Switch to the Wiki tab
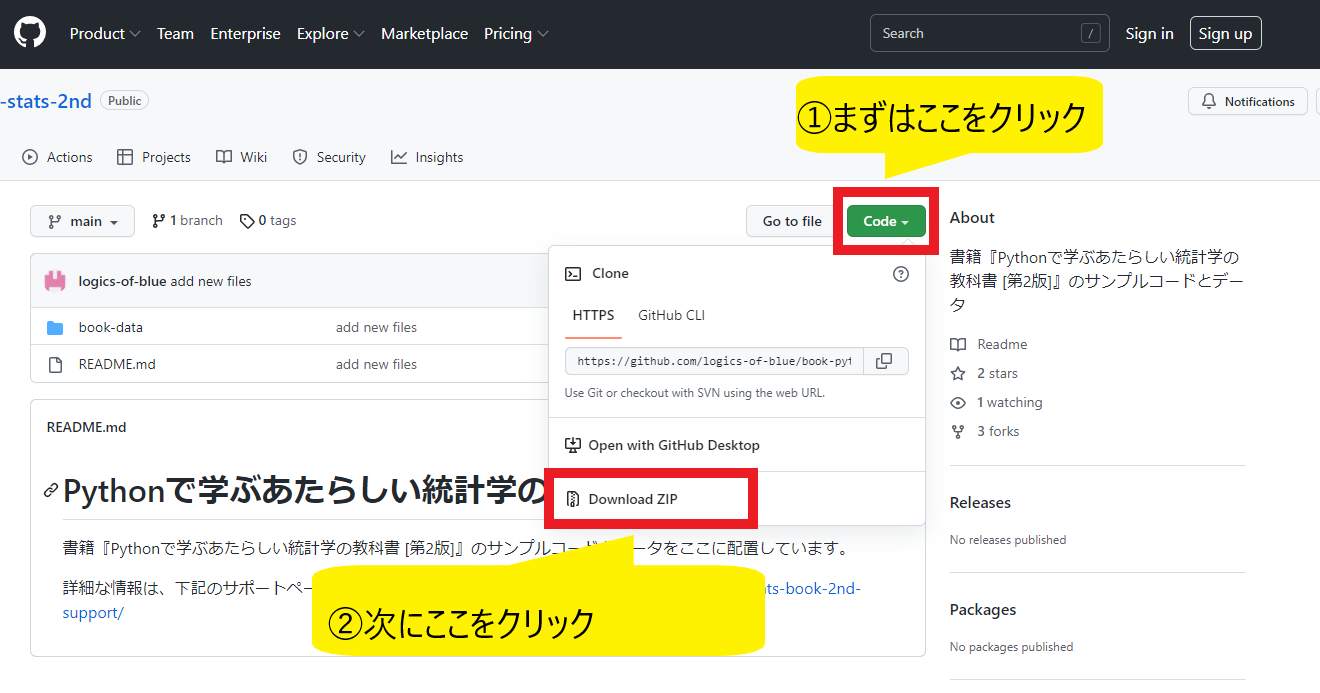This screenshot has width=1320, height=693. [241, 157]
